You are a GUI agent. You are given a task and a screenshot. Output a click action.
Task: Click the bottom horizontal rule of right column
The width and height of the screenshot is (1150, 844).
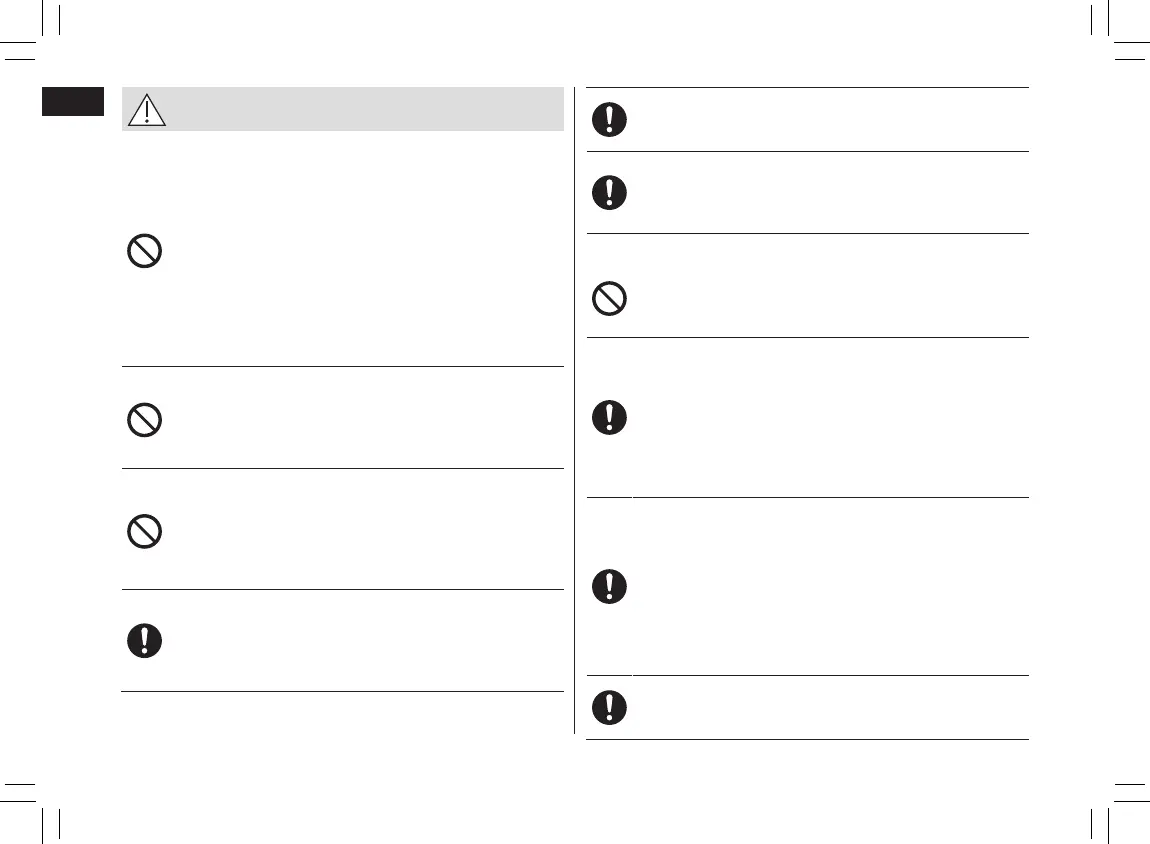coord(807,740)
